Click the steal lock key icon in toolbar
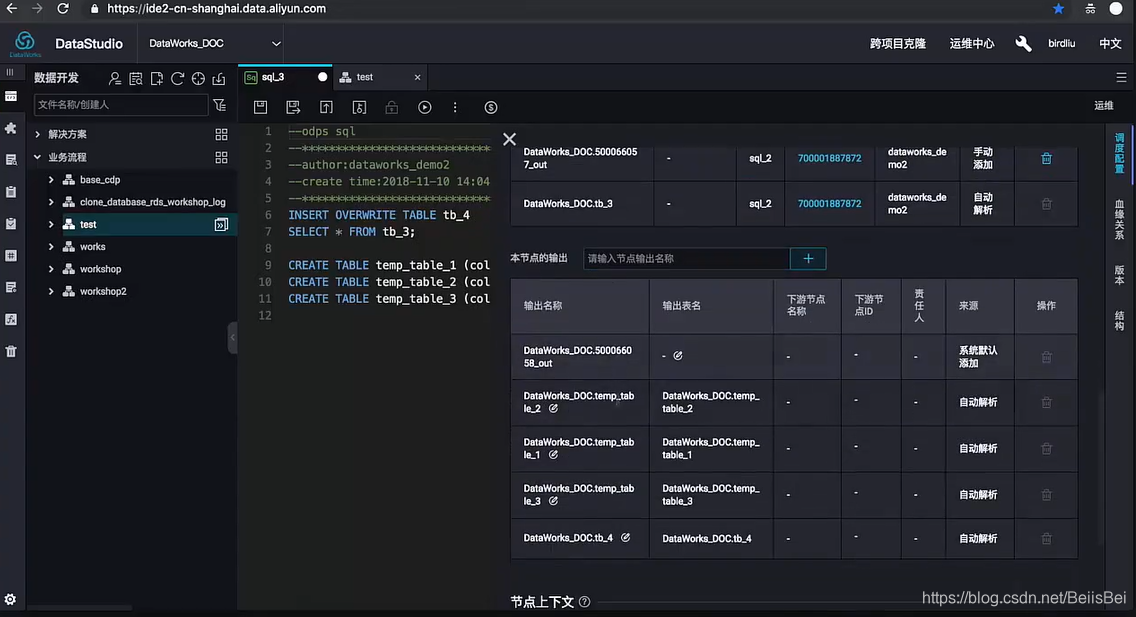Image resolution: width=1136 pixels, height=617 pixels. 359,107
